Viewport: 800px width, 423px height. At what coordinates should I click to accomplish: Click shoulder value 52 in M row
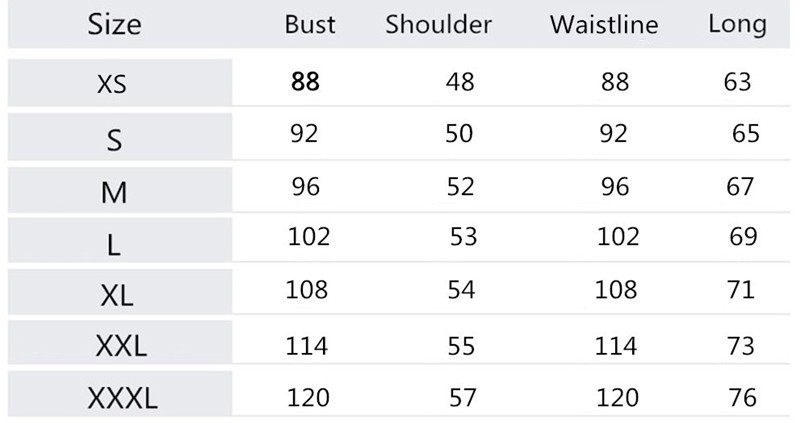pyautogui.click(x=460, y=185)
